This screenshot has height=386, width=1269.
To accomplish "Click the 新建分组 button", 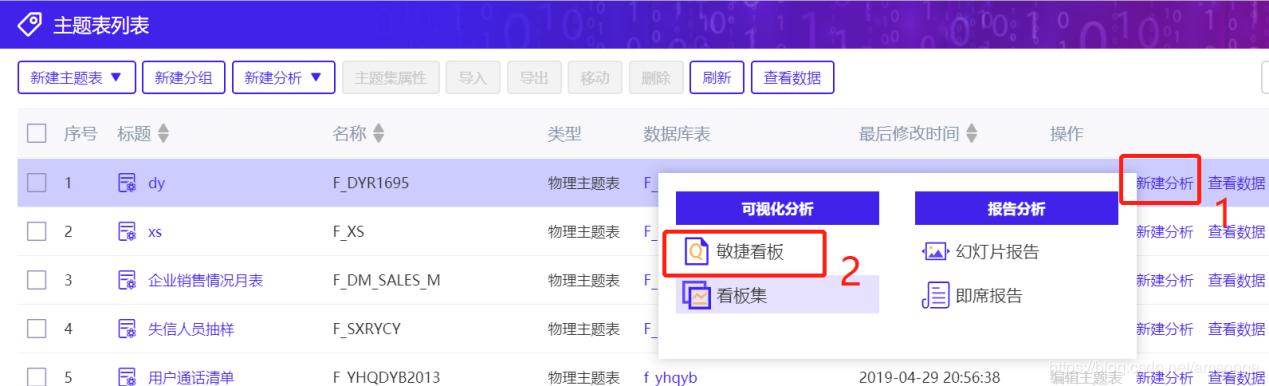I will point(184,78).
